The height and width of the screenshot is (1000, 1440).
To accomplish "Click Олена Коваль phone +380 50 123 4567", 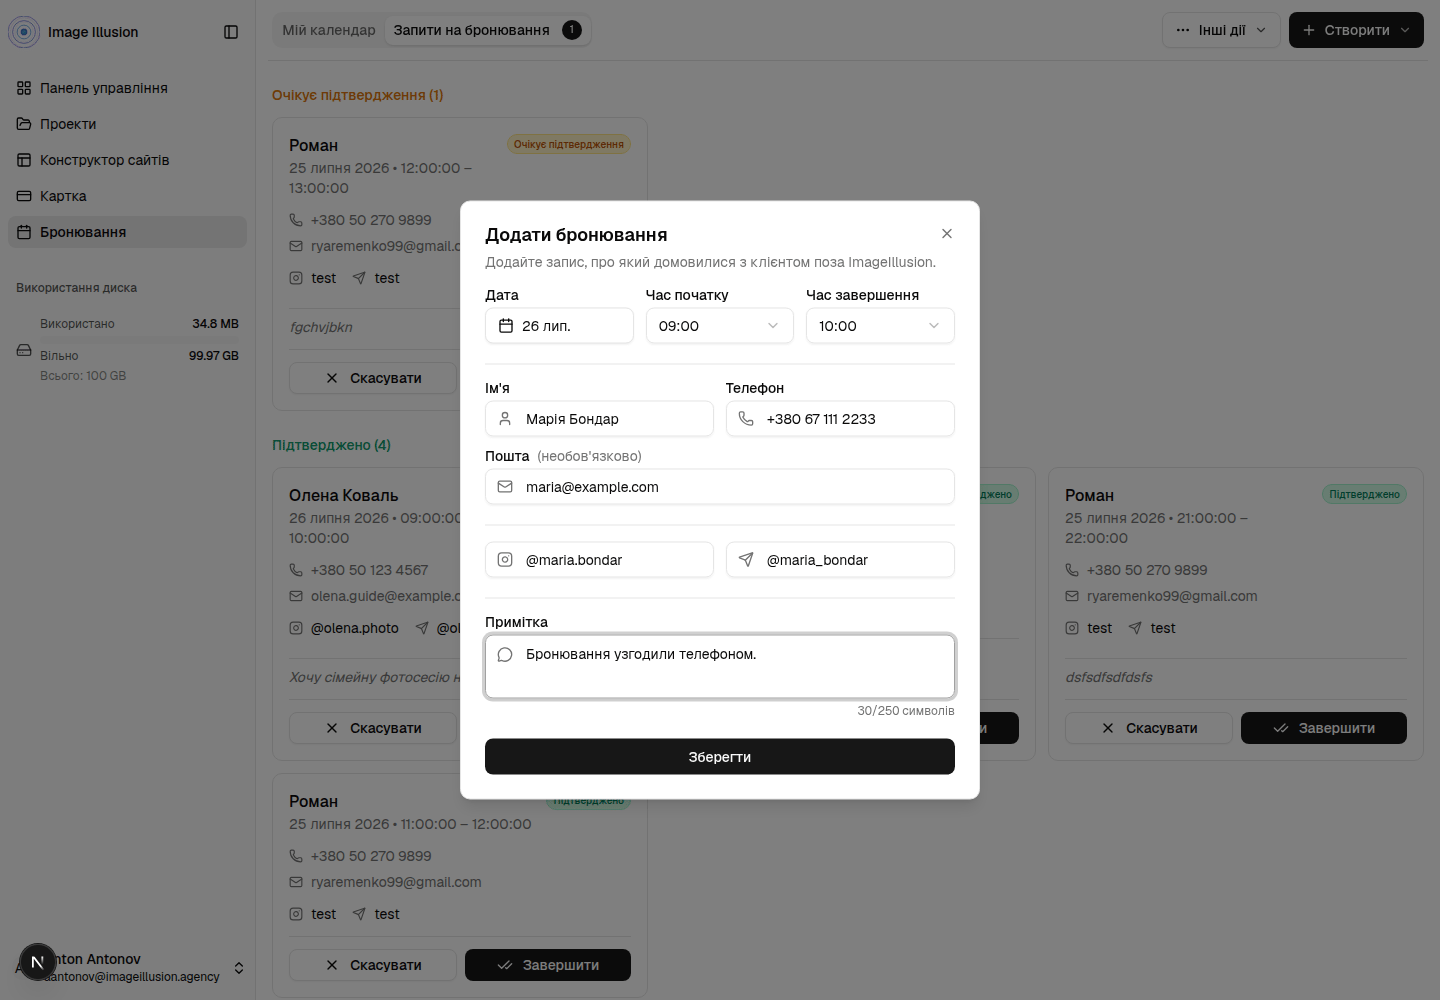I will click(x=369, y=570).
